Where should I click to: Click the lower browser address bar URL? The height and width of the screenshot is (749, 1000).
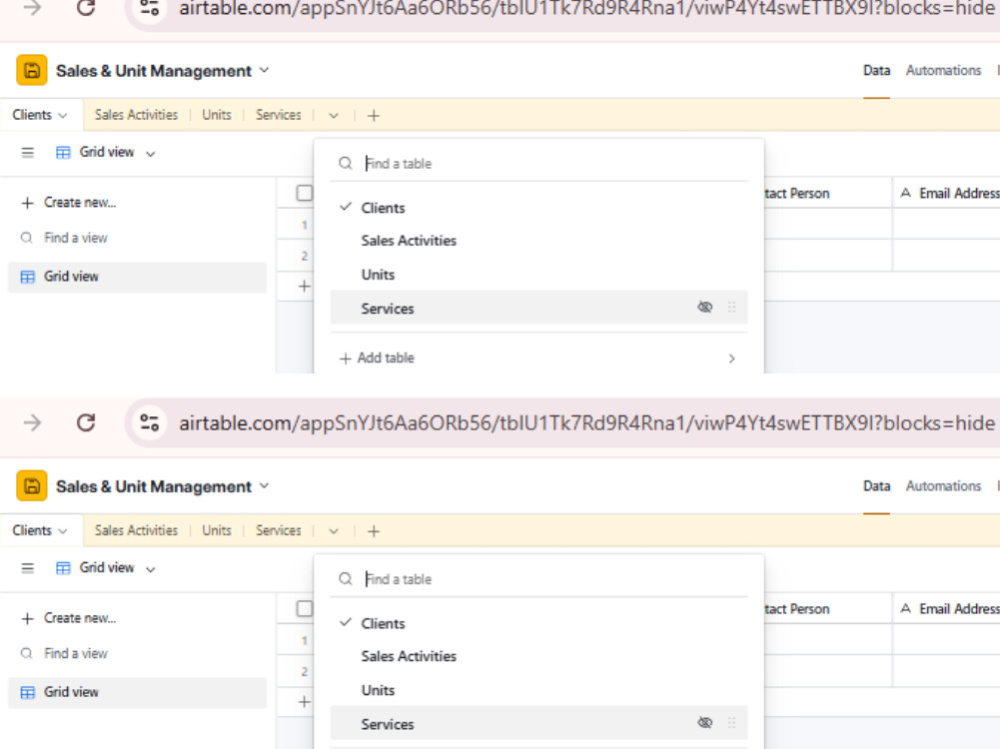click(x=587, y=423)
